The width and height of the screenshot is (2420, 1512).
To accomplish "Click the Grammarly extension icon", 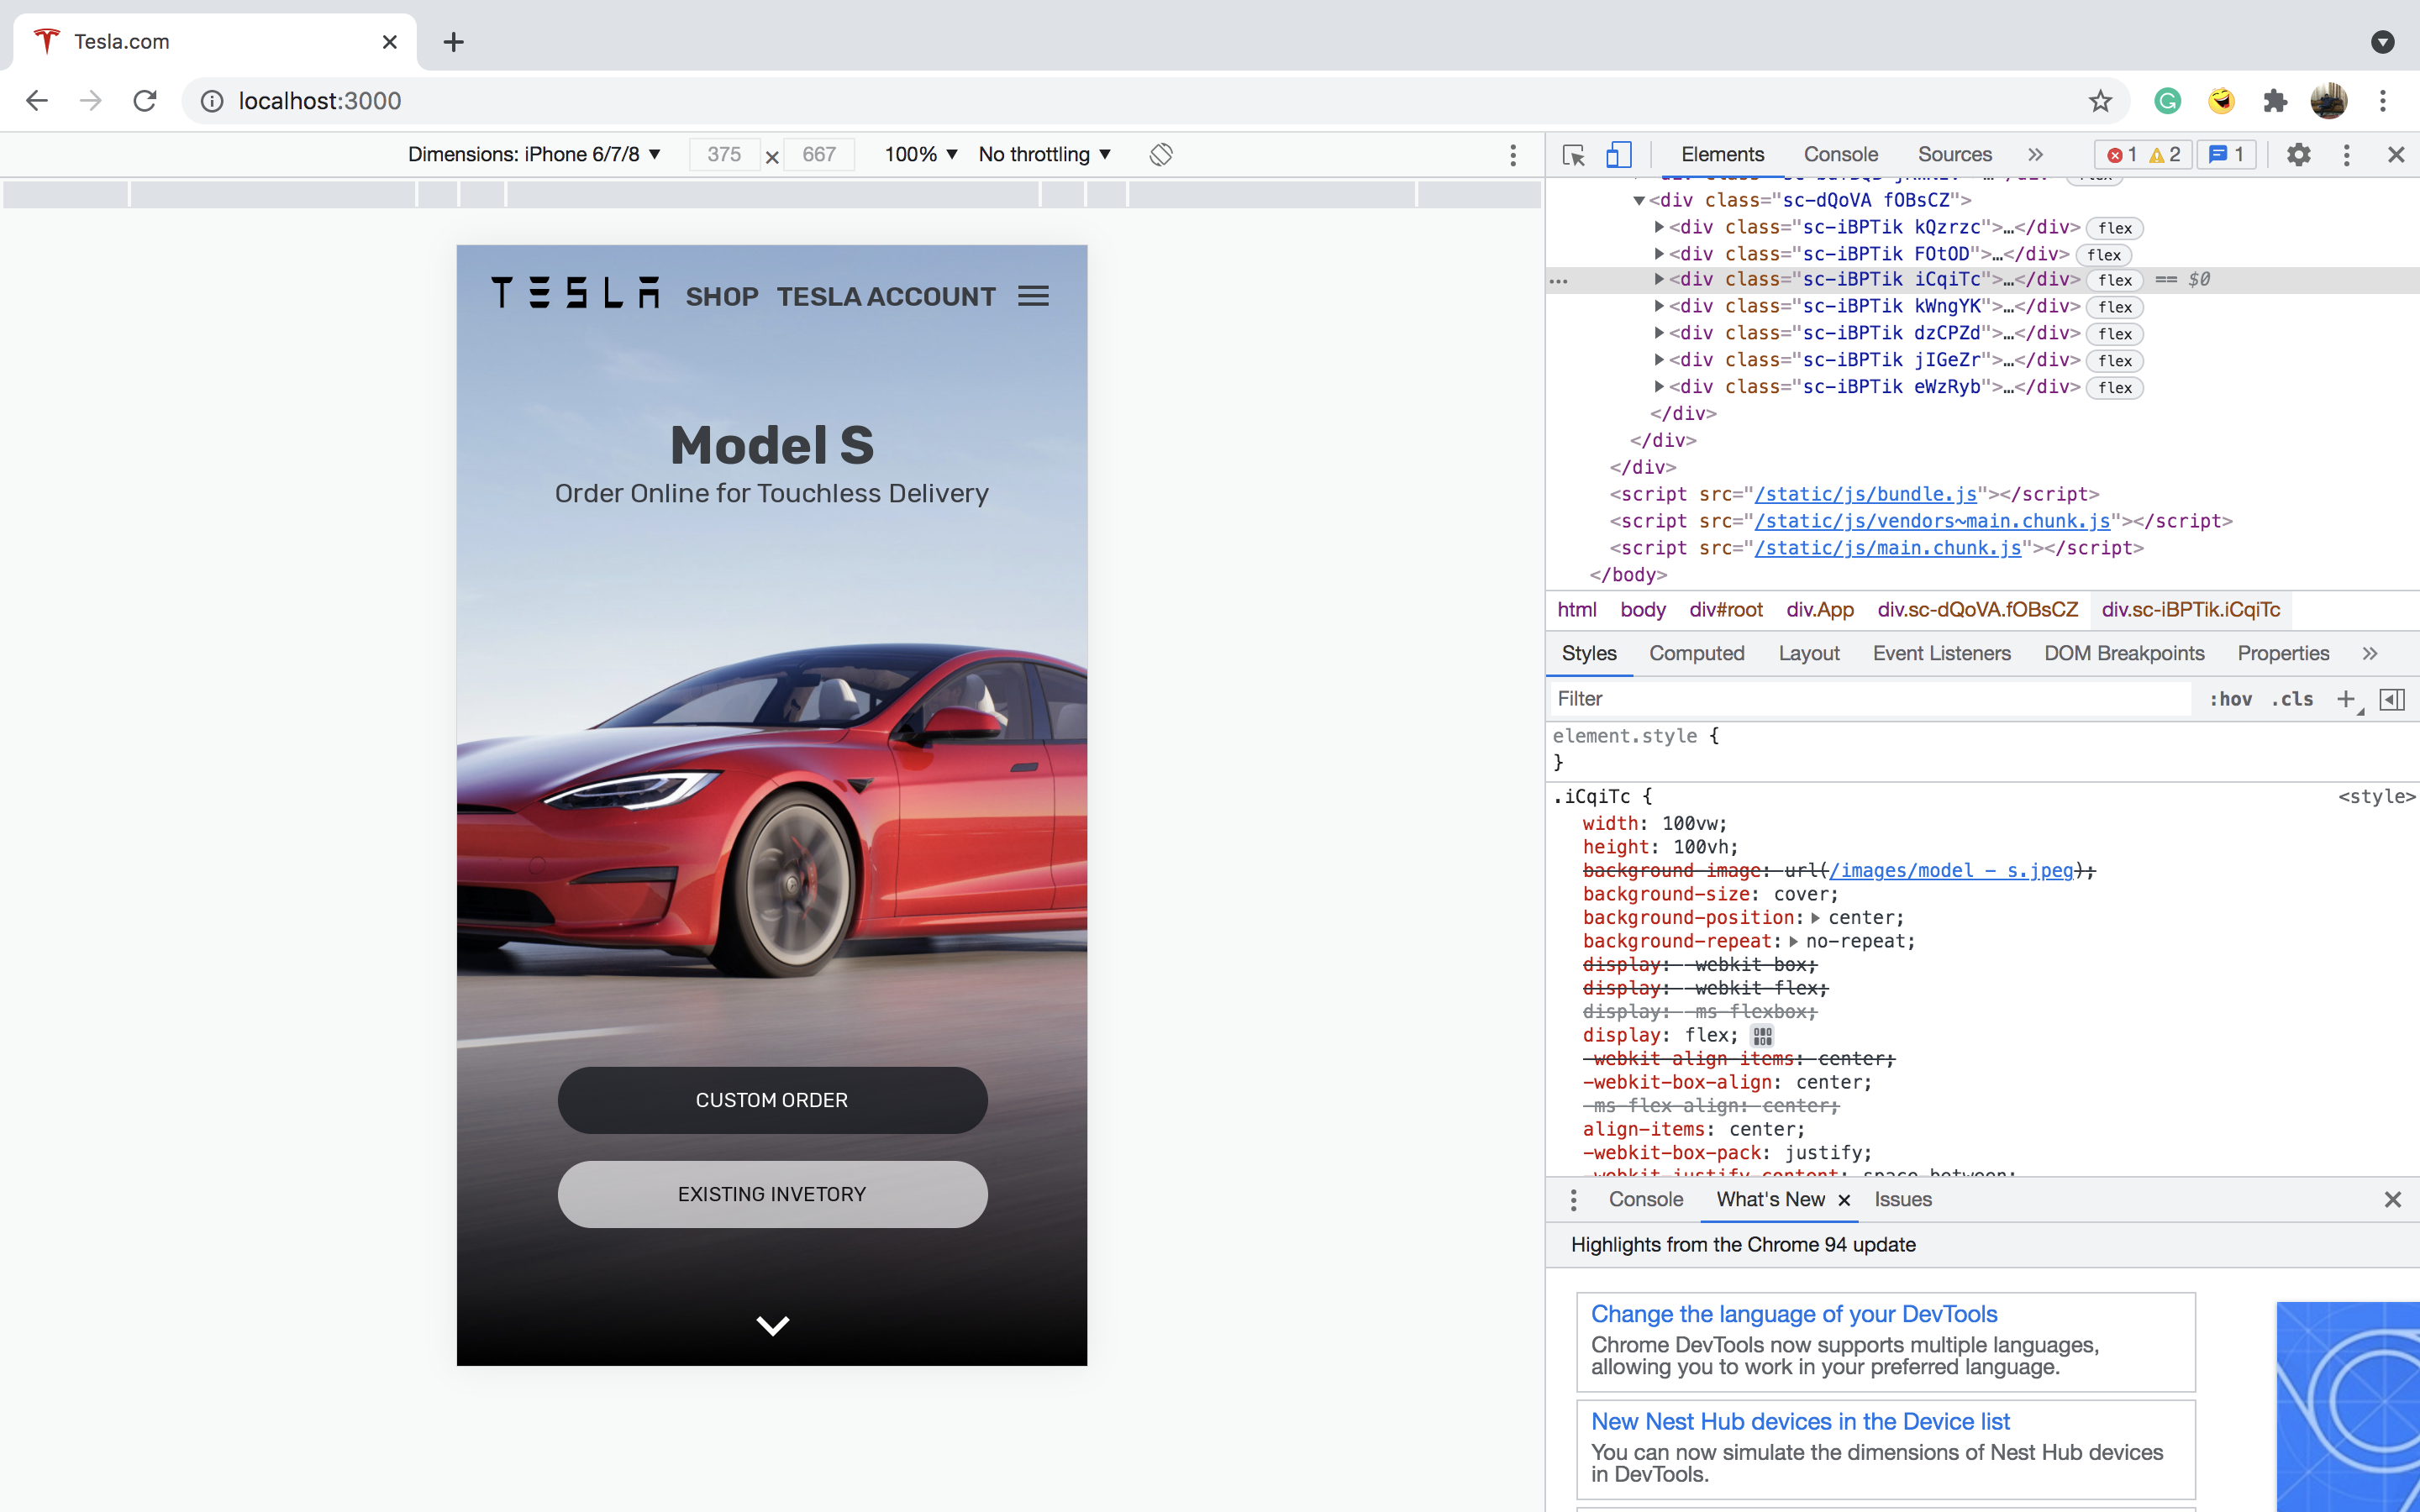I will coord(2166,100).
